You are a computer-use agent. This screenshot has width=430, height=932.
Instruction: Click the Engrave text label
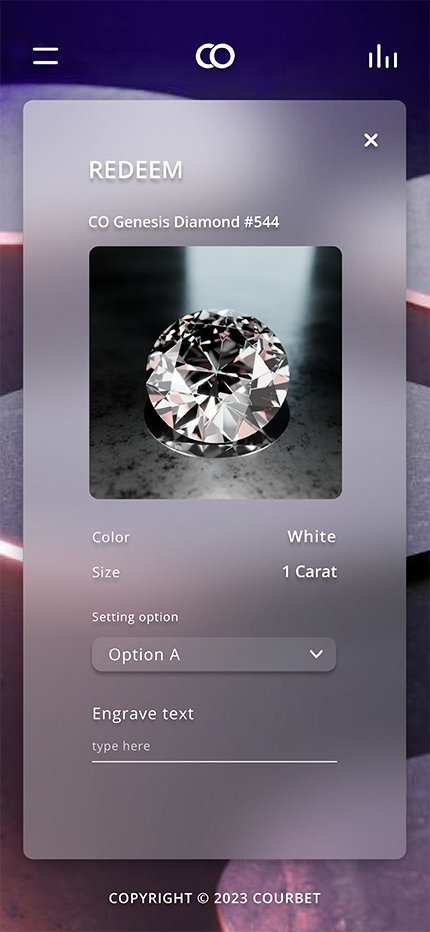pos(143,713)
